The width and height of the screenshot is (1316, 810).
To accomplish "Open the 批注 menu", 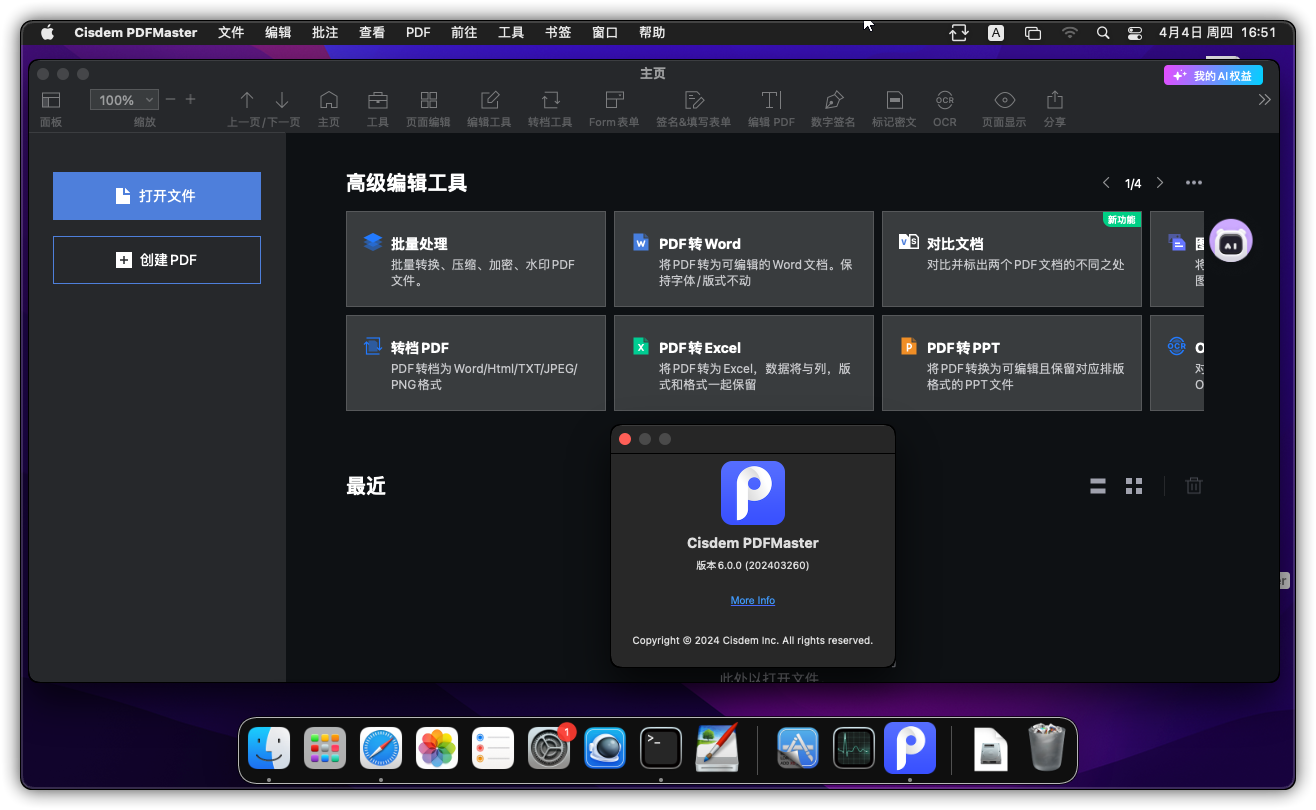I will [325, 32].
